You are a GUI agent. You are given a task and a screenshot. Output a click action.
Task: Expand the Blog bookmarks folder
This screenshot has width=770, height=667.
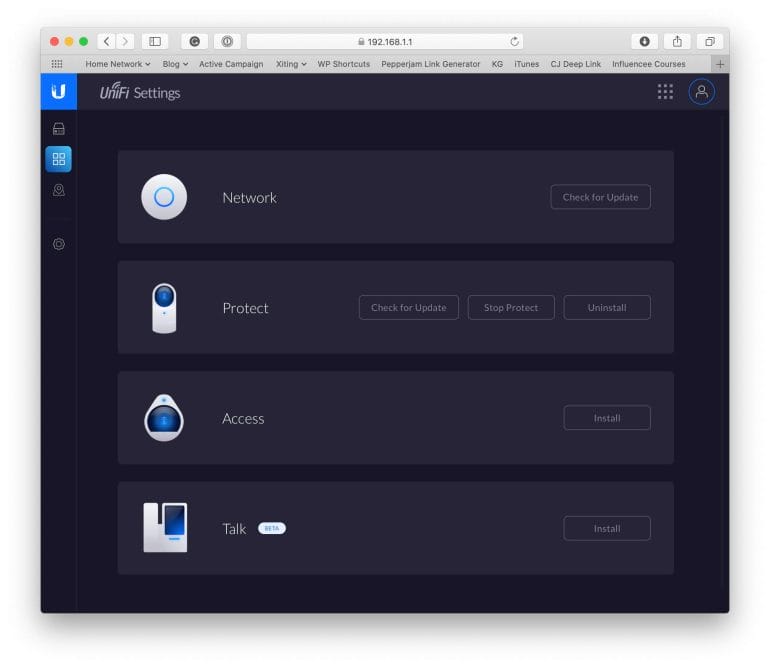(x=175, y=64)
